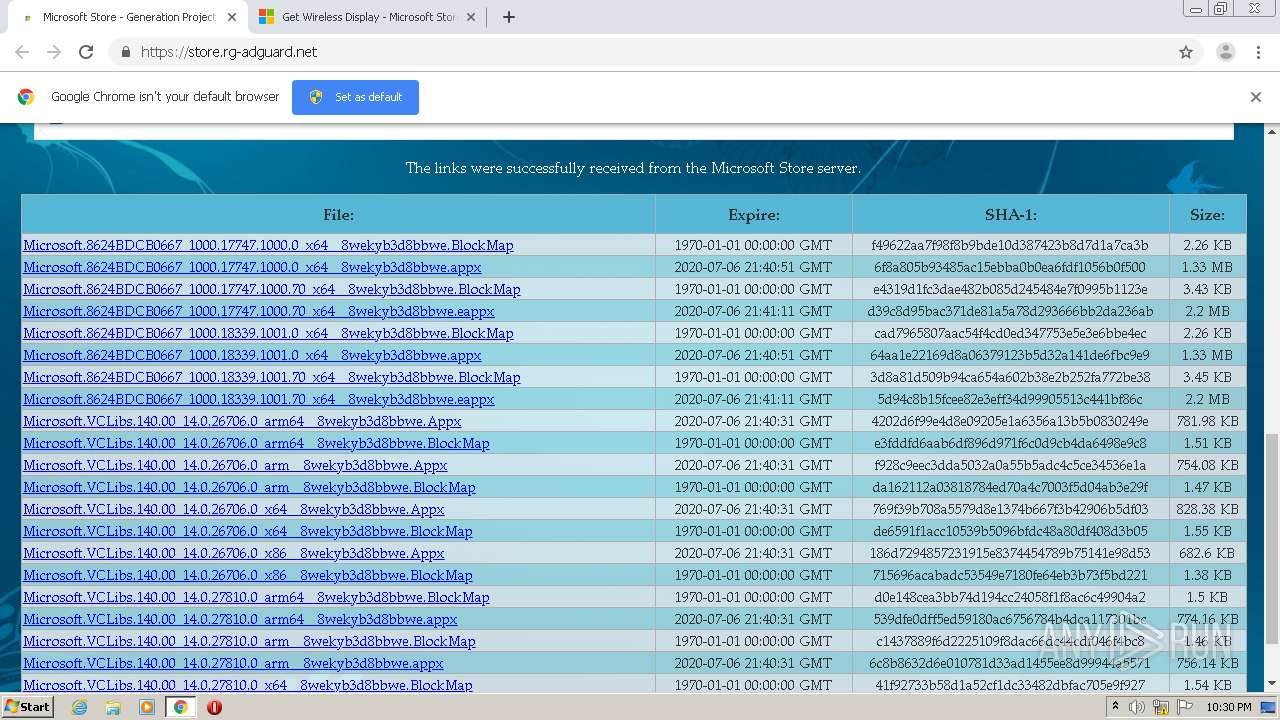Download VCLibs 14.0.26706.0 x64 BlockMap
Image resolution: width=1280 pixels, height=720 pixels.
(248, 531)
